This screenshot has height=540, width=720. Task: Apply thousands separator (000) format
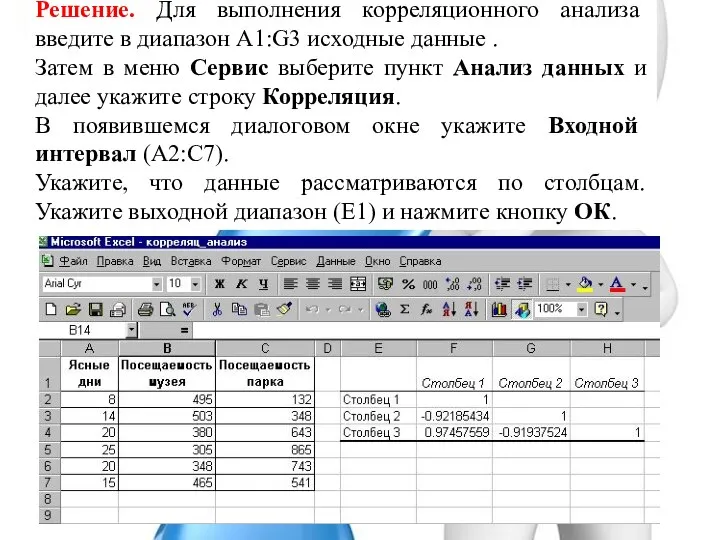430,284
